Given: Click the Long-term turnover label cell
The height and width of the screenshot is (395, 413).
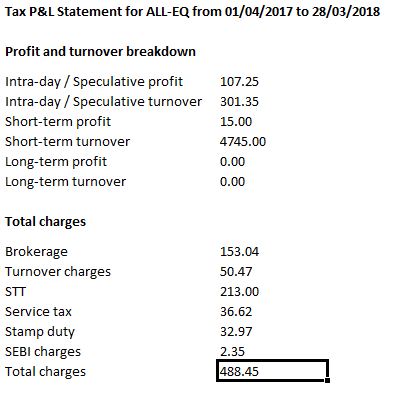Looking at the screenshot, I should [65, 182].
